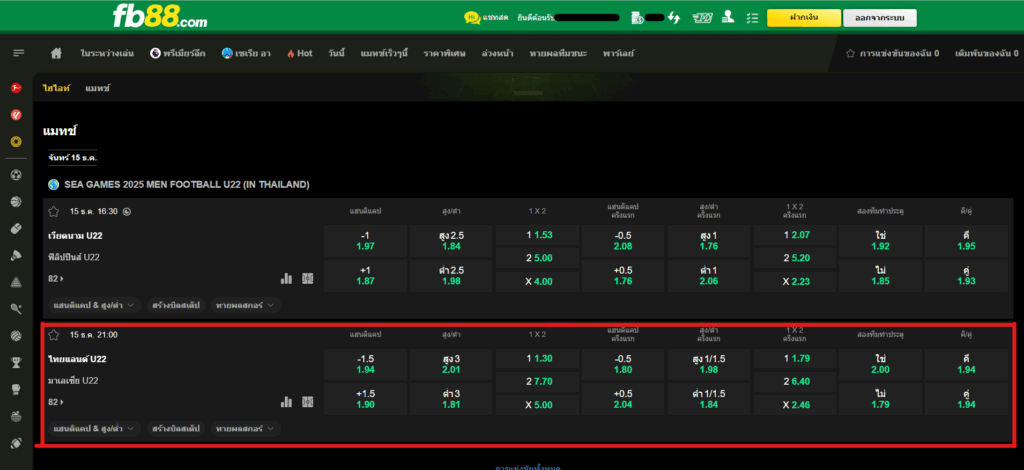Select the trophy outrights icon

coord(16,362)
